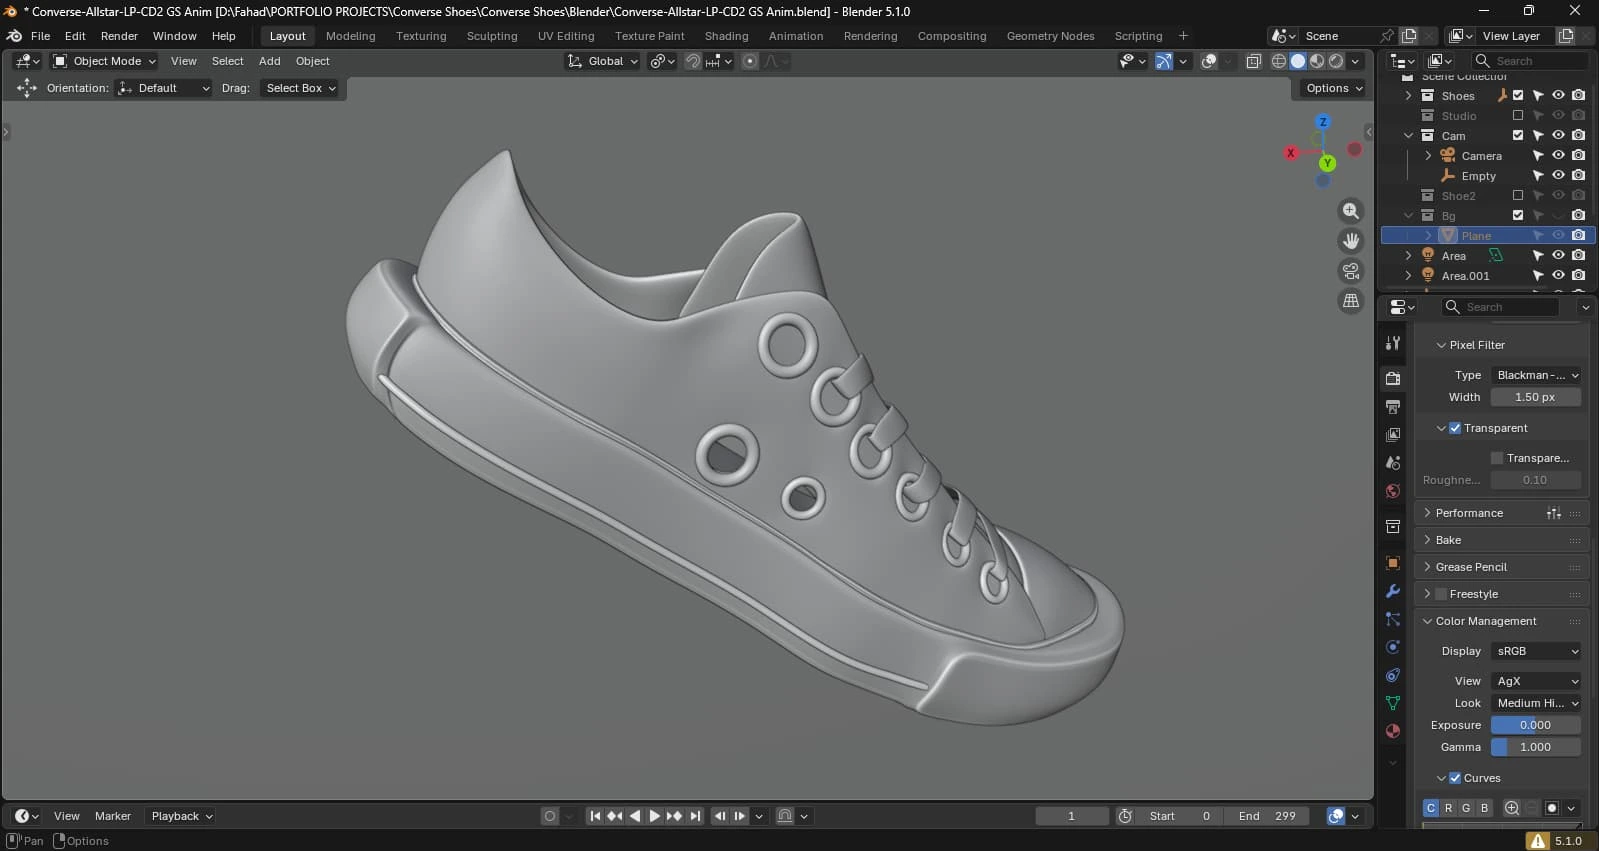The height and width of the screenshot is (851, 1599).
Task: Switch viewport to rendered shading mode
Action: 1336,61
